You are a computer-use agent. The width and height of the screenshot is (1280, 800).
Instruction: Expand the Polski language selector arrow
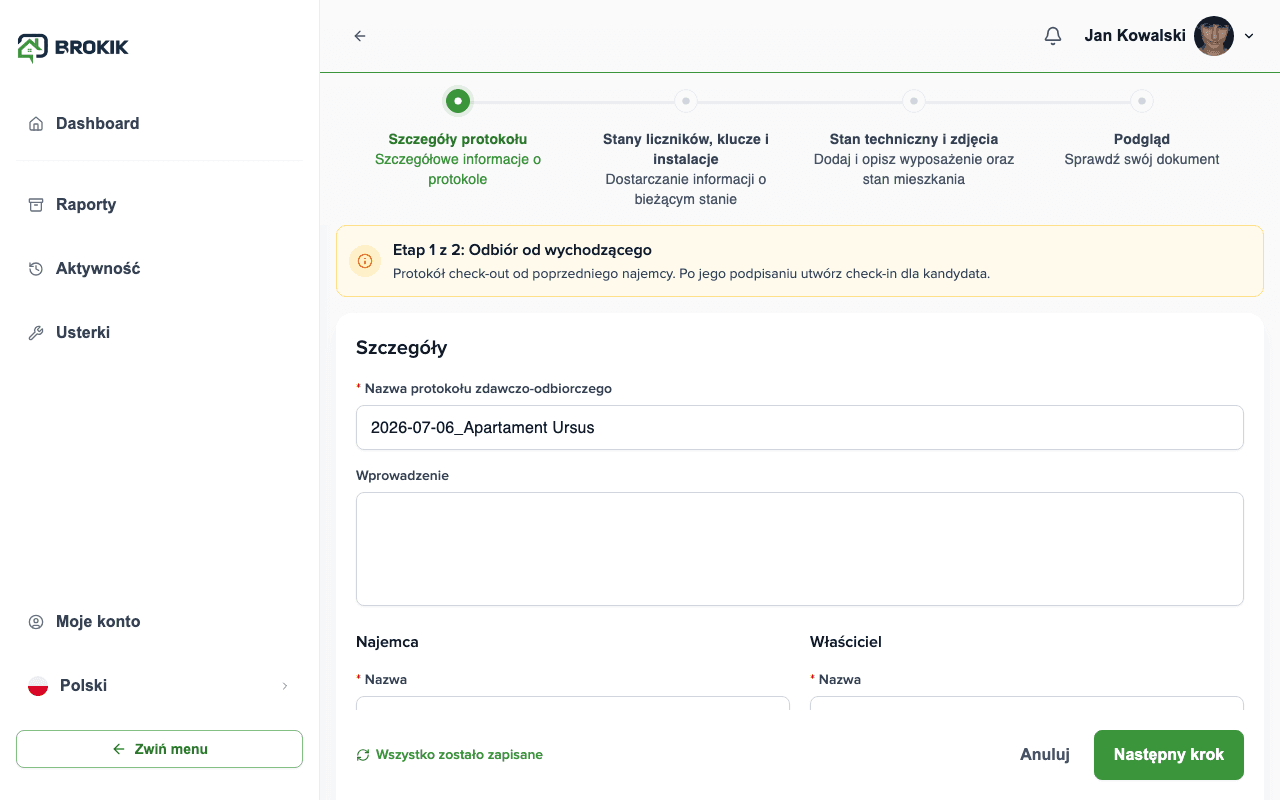pyautogui.click(x=285, y=686)
